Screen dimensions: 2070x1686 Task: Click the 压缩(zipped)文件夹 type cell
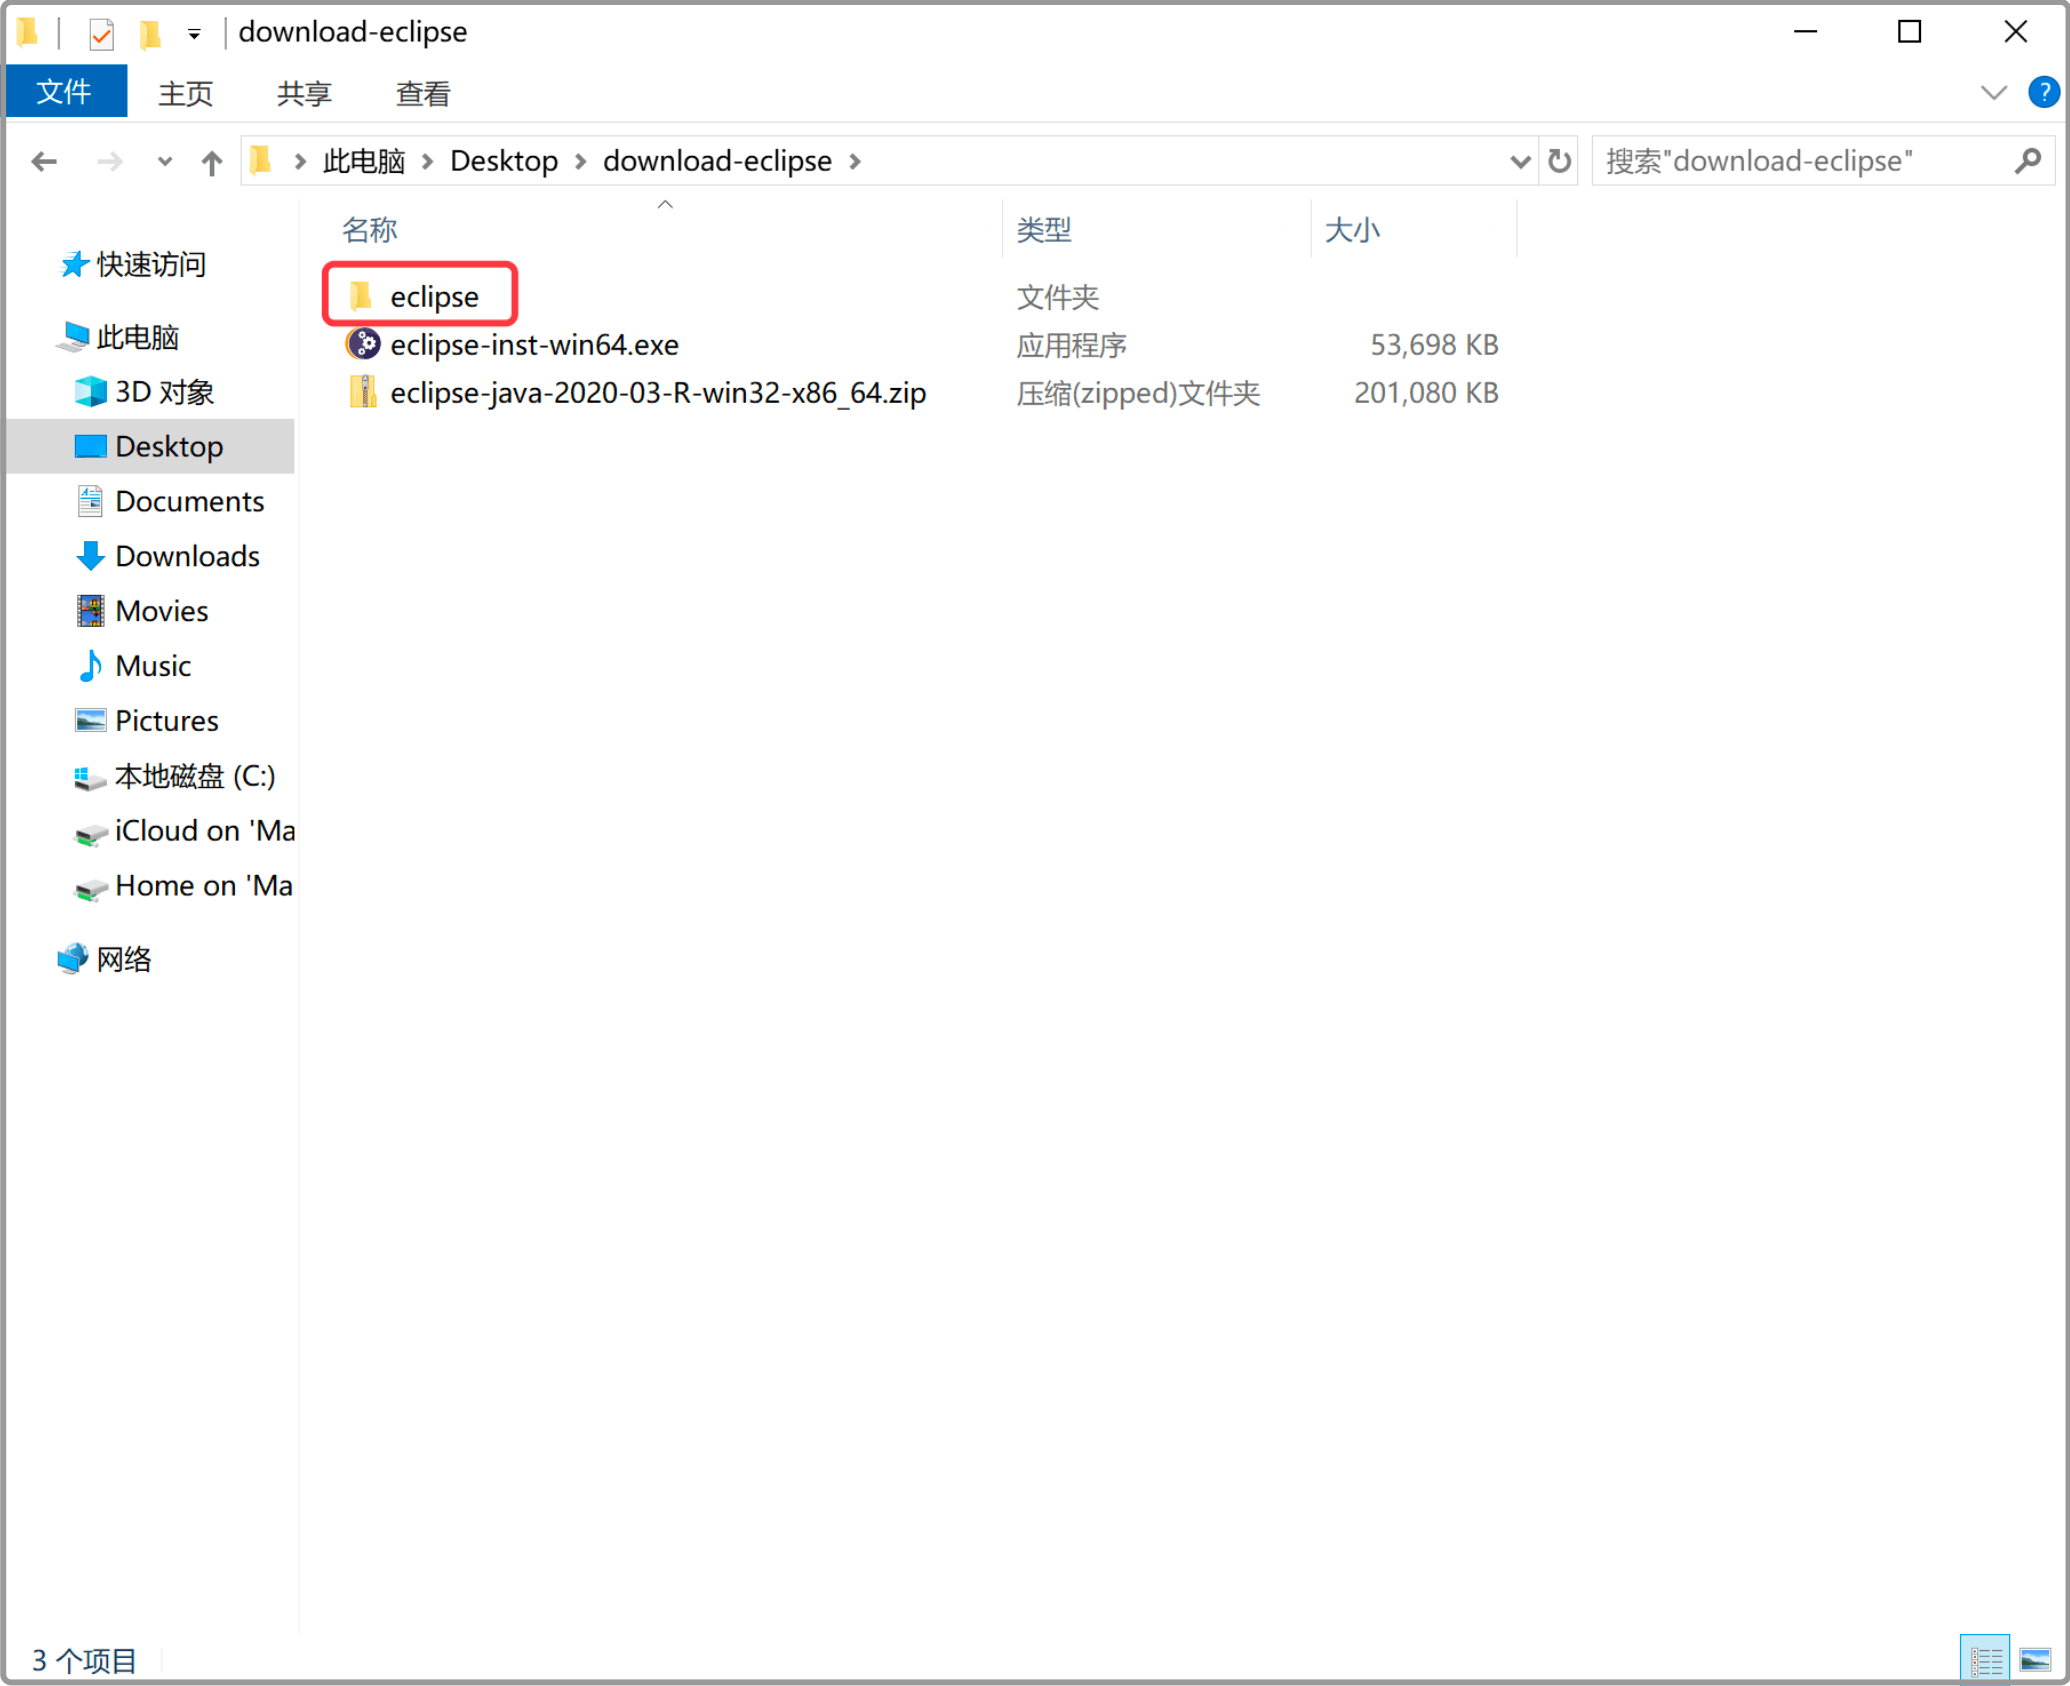1138,393
